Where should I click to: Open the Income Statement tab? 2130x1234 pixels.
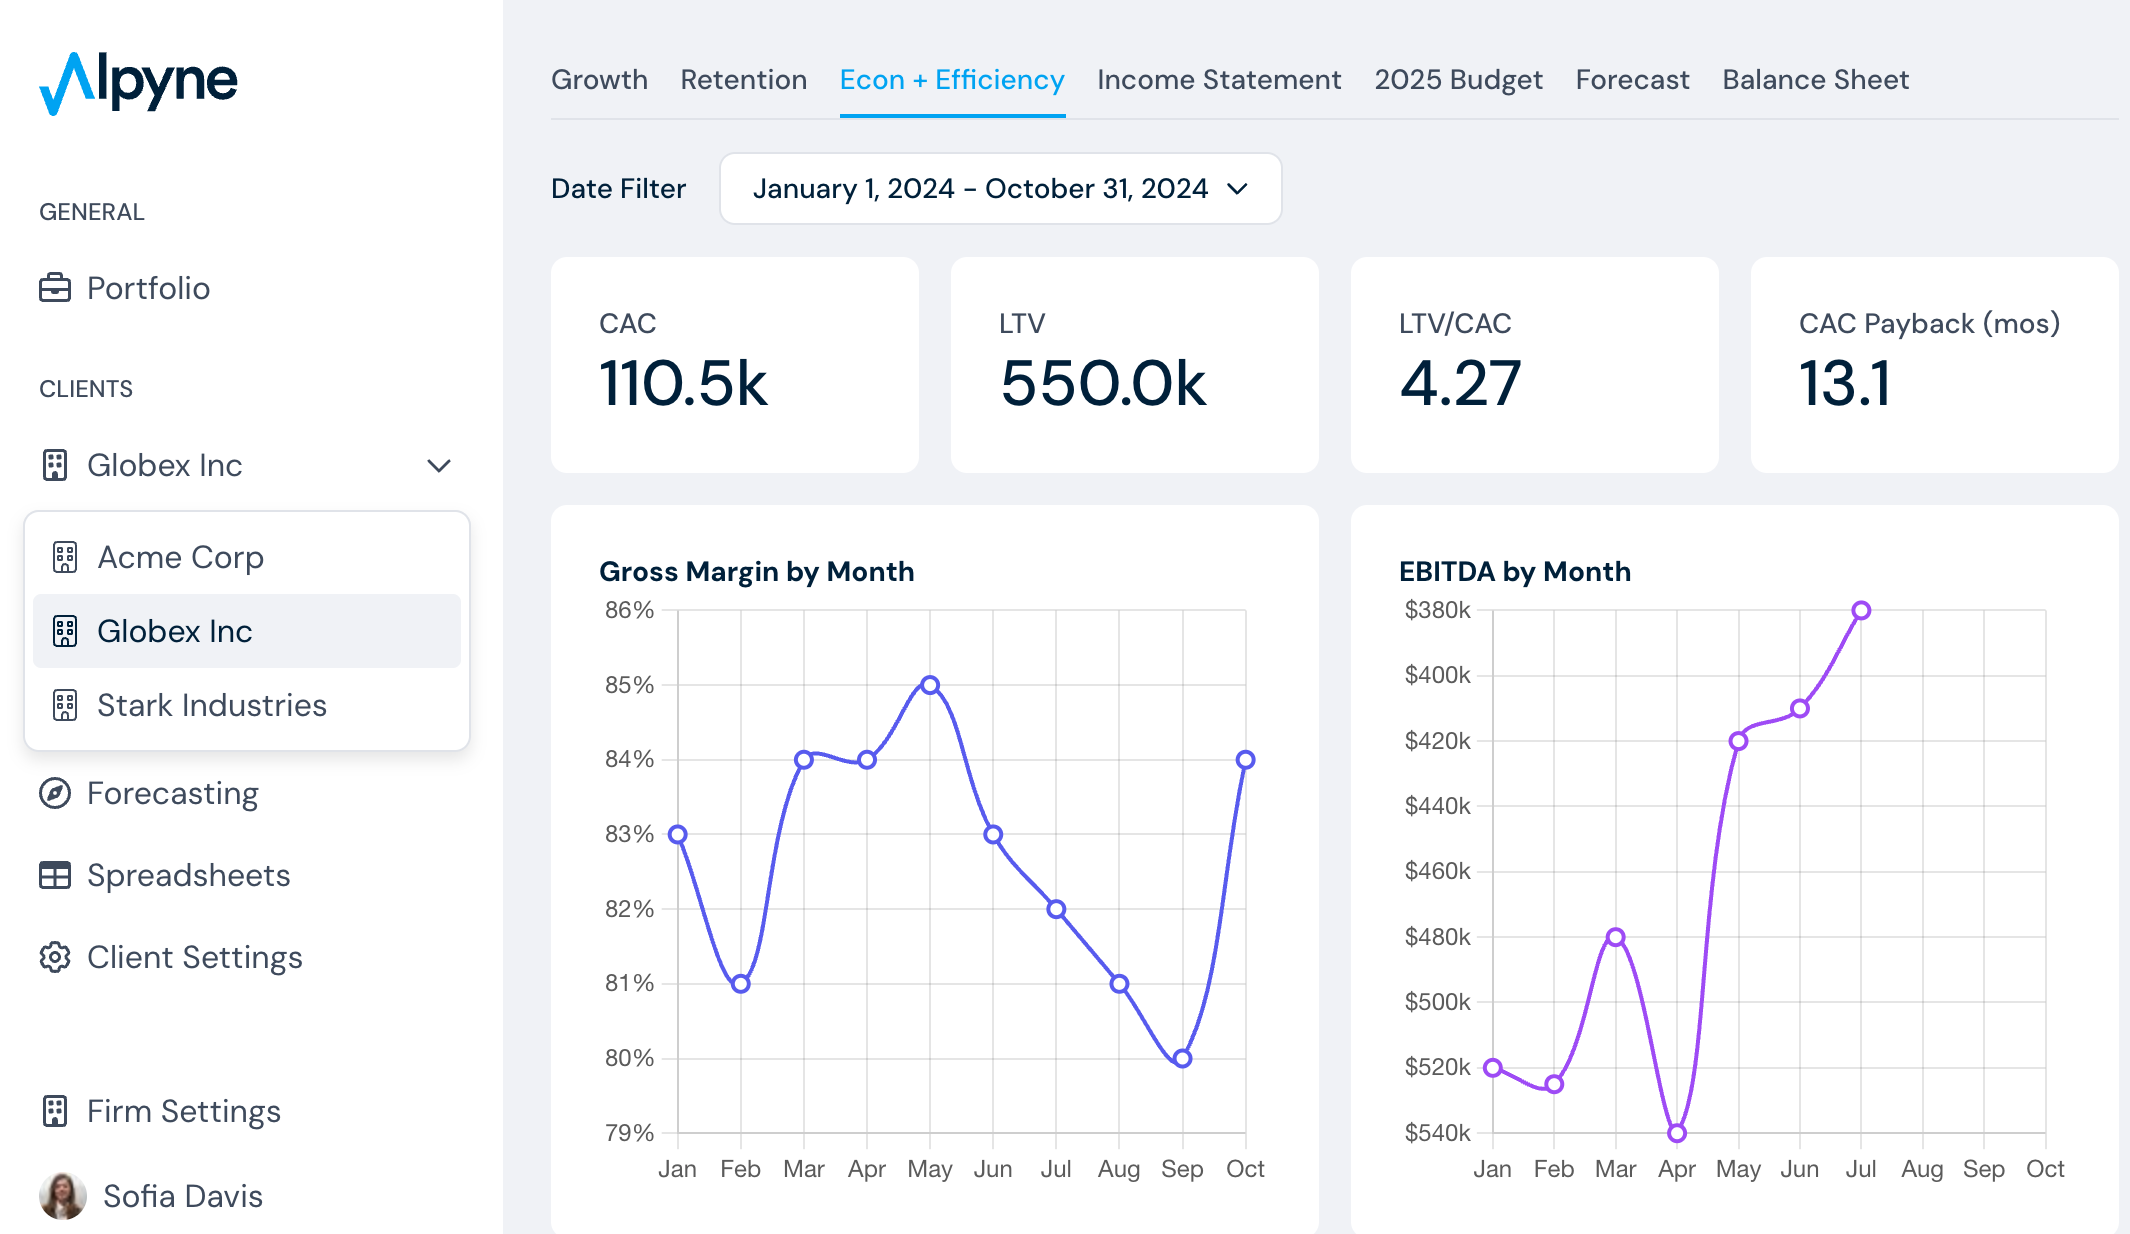(1219, 80)
